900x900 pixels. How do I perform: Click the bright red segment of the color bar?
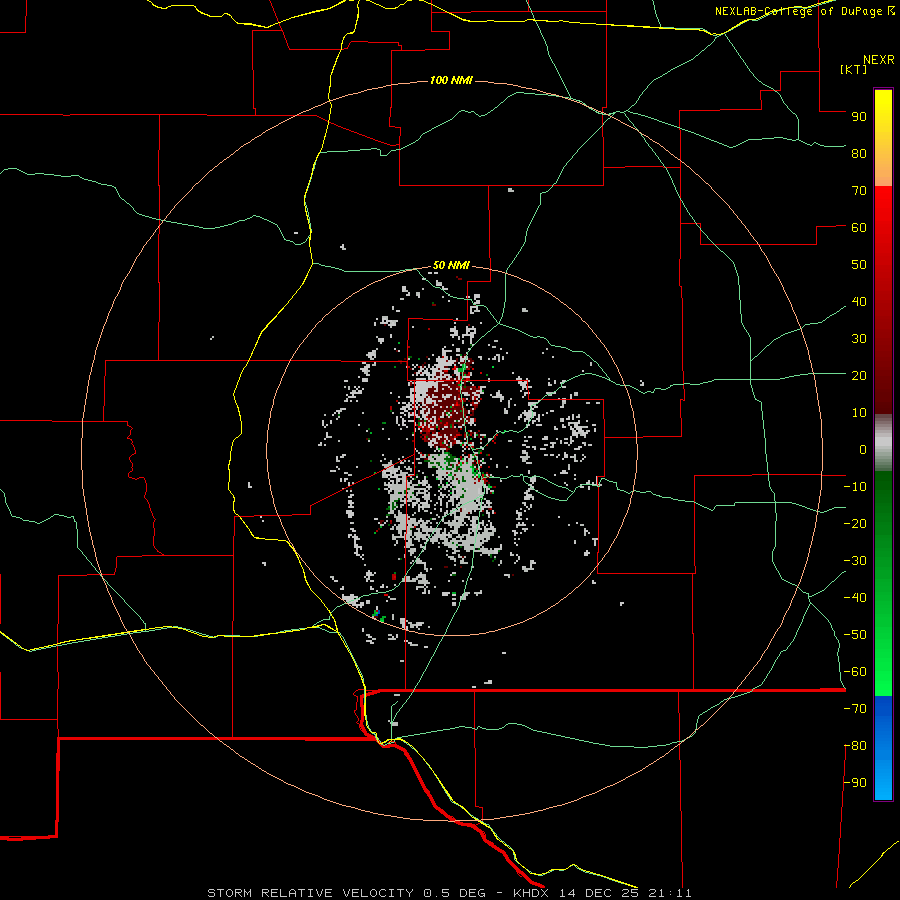[x=883, y=230]
